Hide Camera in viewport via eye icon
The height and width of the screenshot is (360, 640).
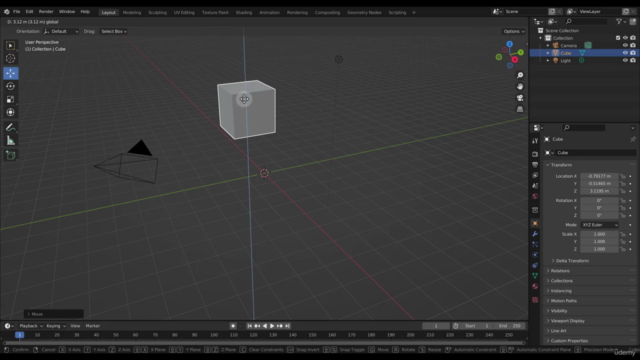pos(625,45)
